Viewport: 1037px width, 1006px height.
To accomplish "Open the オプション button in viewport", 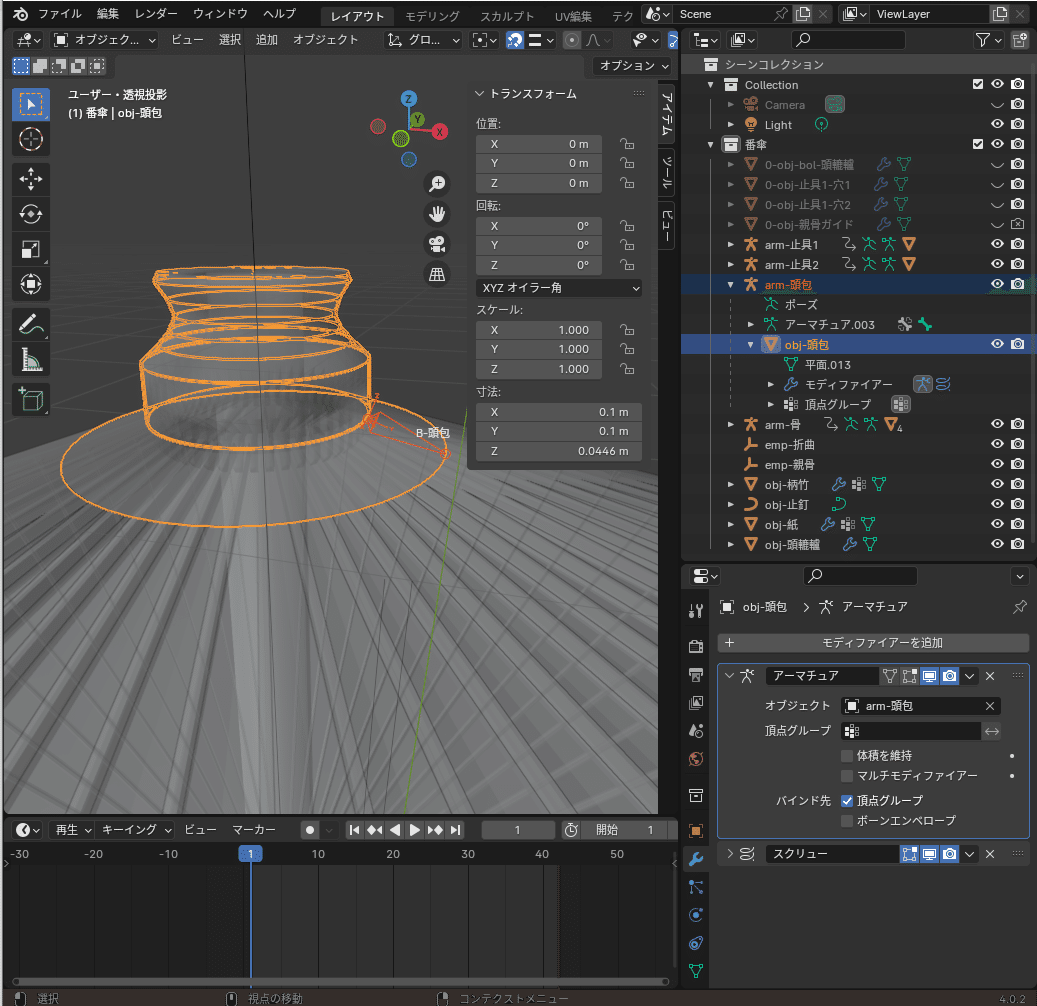I will [x=634, y=66].
